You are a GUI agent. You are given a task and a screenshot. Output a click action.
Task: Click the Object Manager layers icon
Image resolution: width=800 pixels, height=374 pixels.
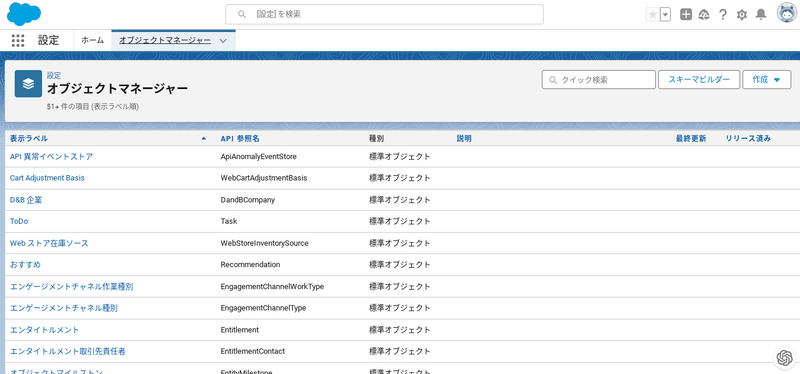28,84
